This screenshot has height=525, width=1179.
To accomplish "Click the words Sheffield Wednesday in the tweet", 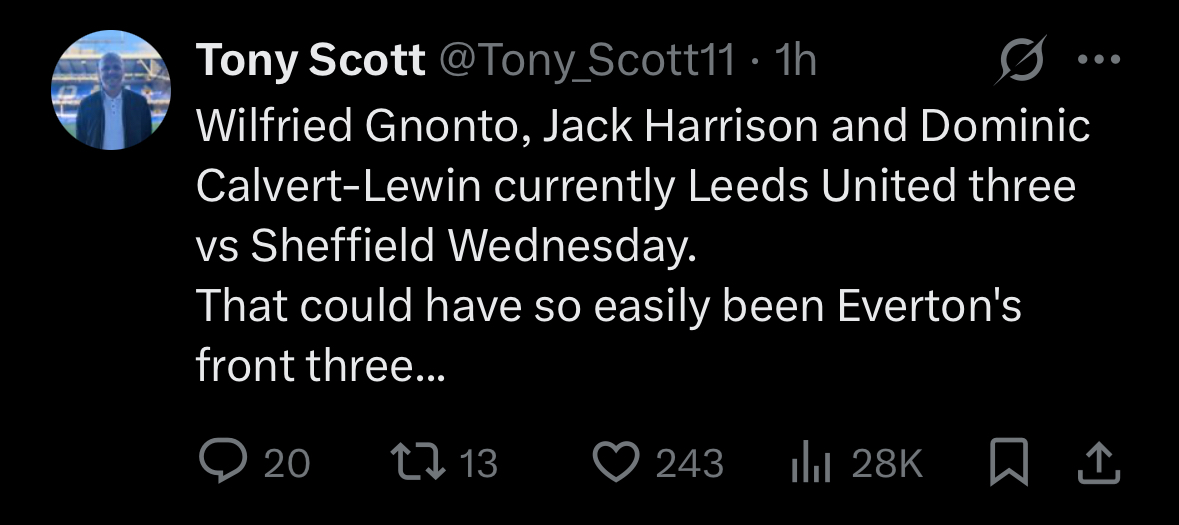I will [x=471, y=246].
